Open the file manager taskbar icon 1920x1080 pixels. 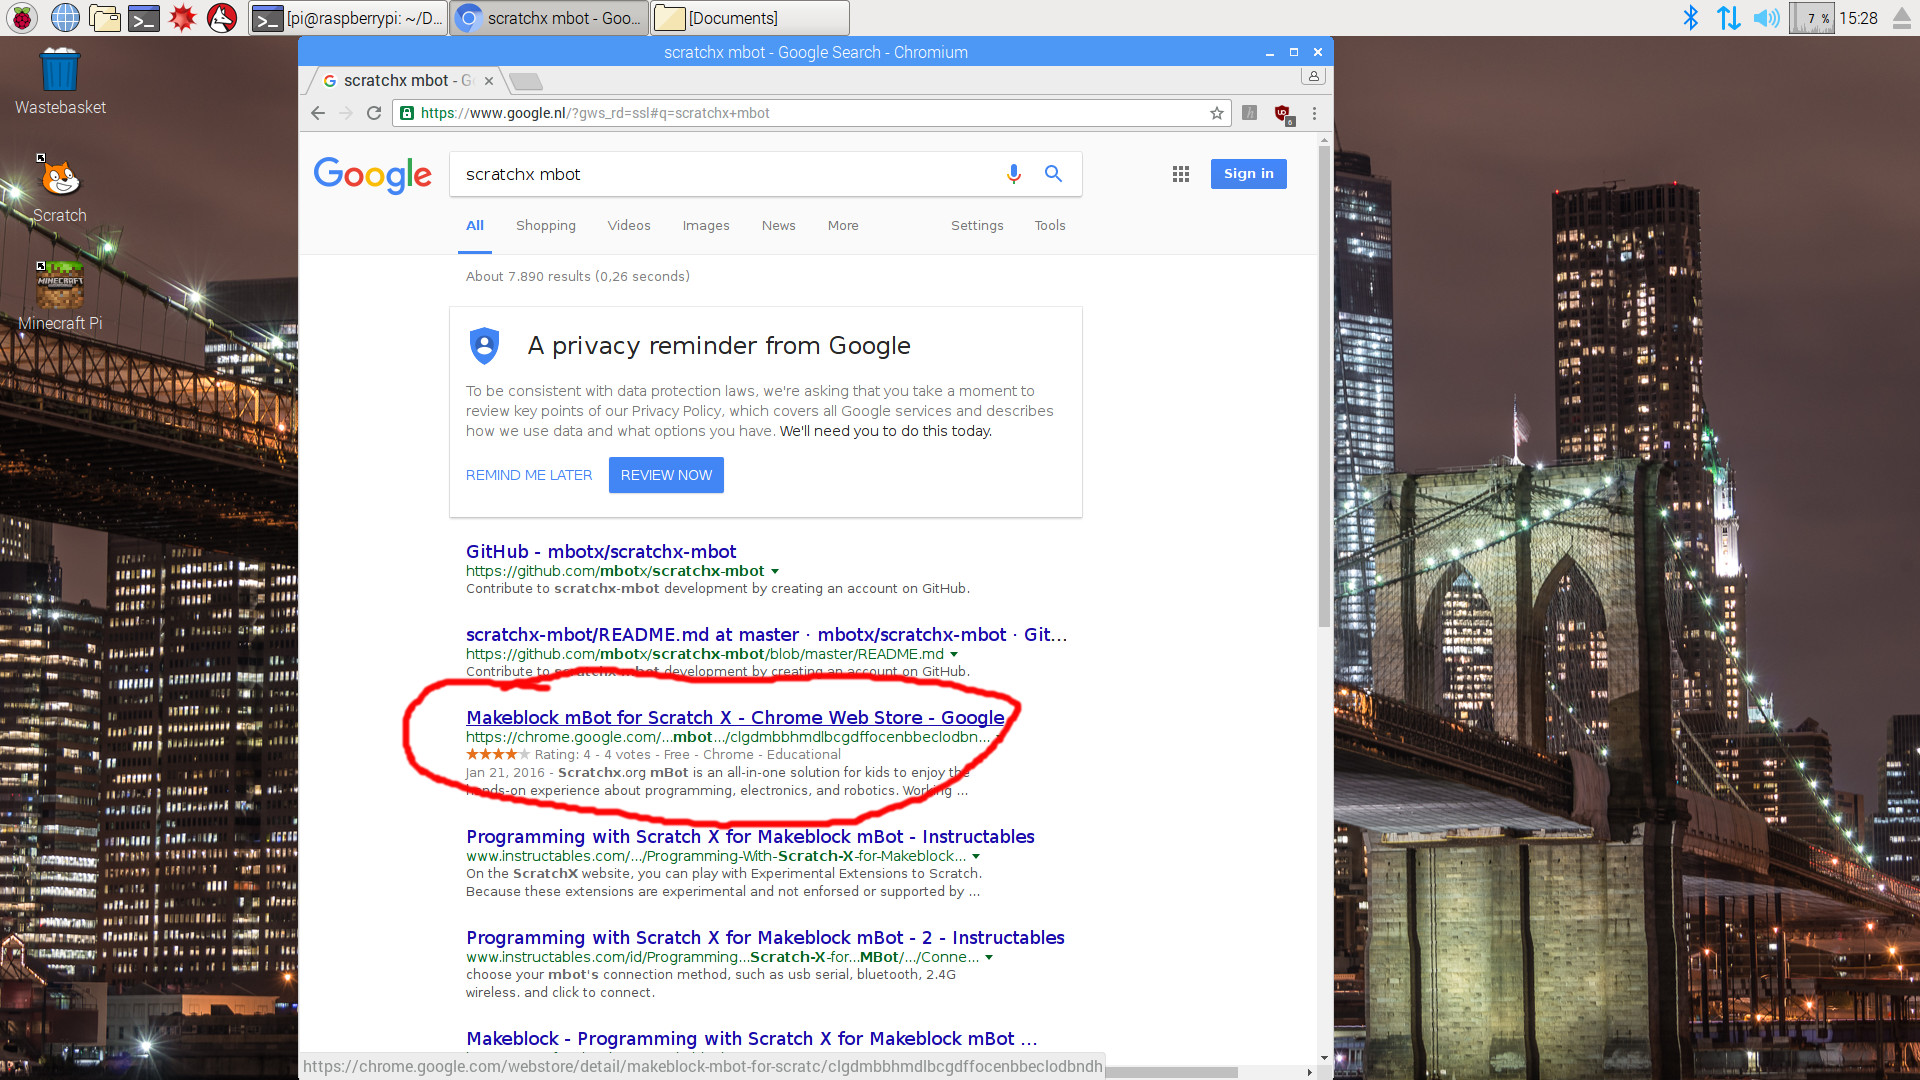104,18
